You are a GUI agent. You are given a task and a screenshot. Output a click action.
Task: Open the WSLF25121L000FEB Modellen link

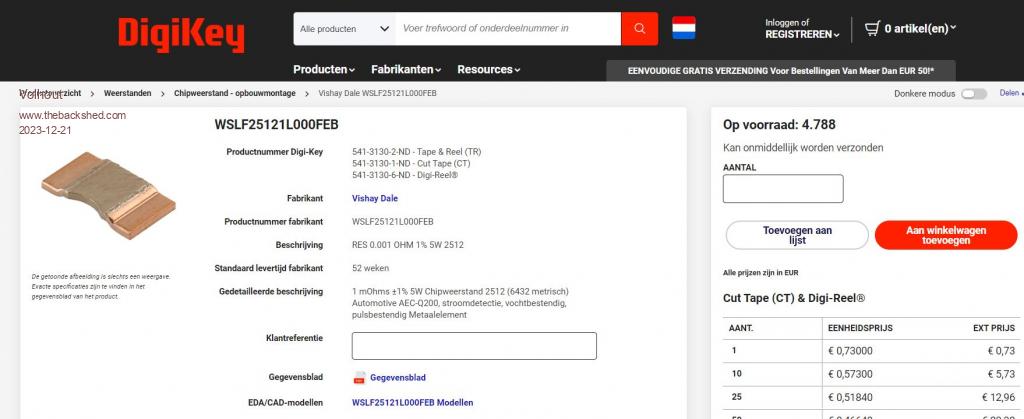[x=412, y=403]
